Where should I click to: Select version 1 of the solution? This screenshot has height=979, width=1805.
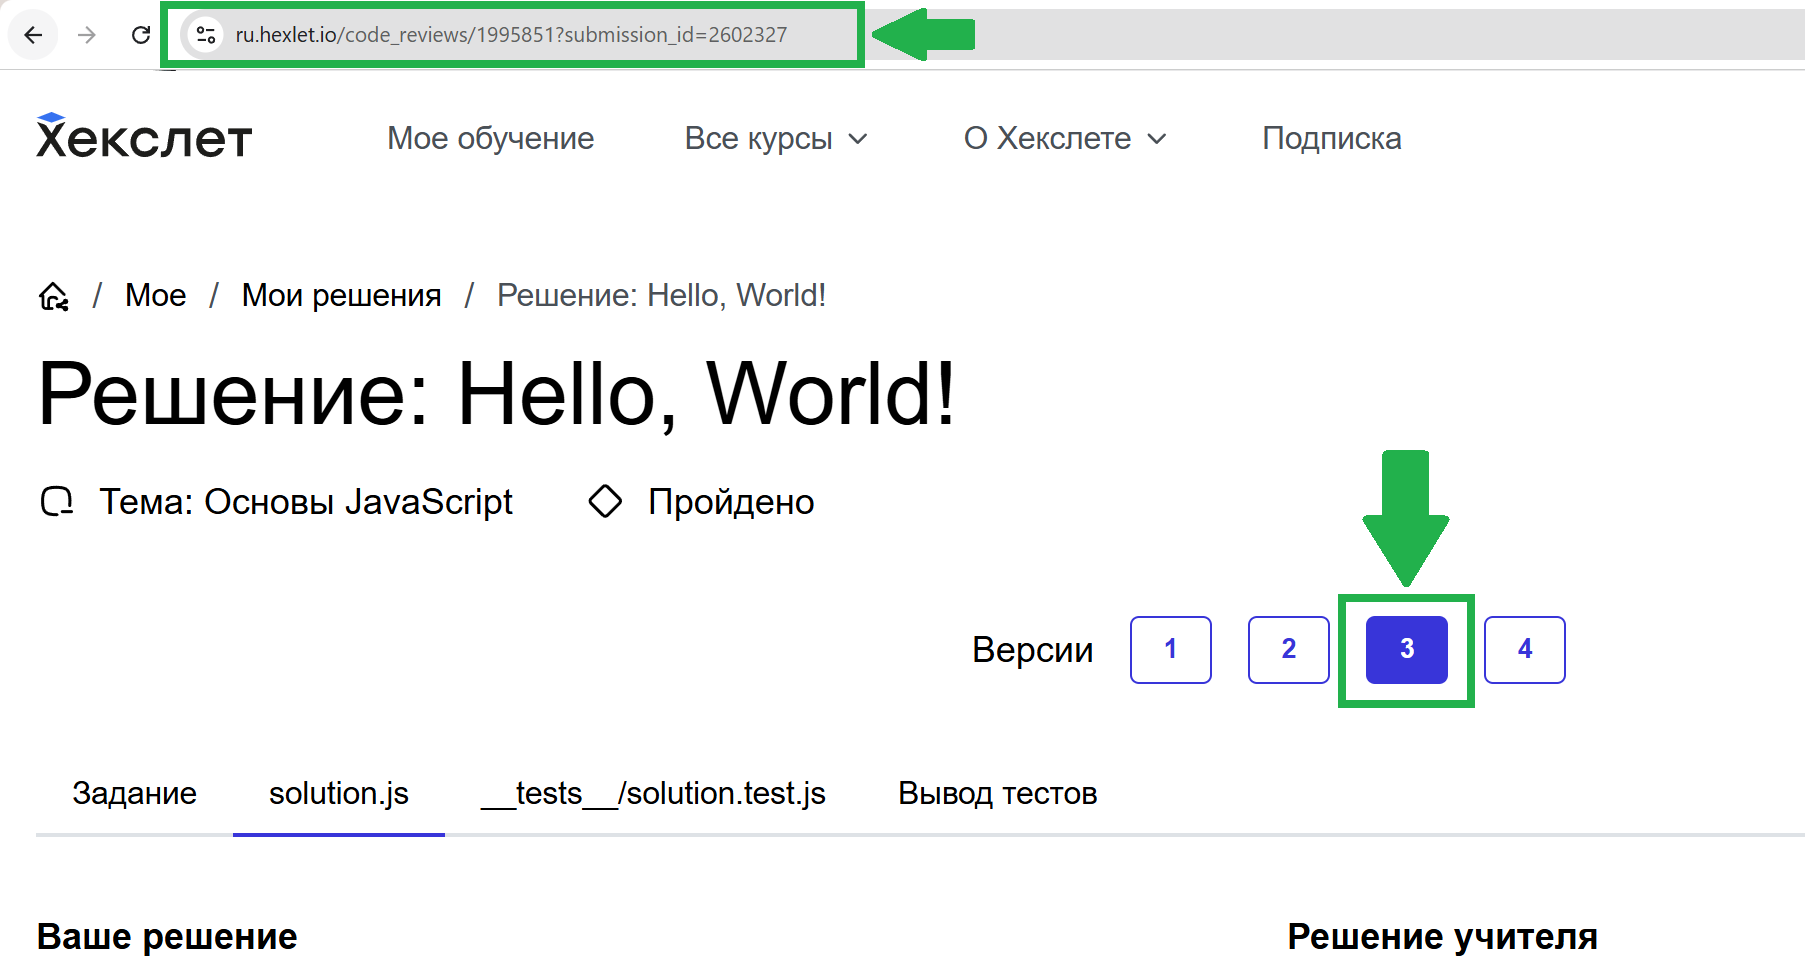1170,649
